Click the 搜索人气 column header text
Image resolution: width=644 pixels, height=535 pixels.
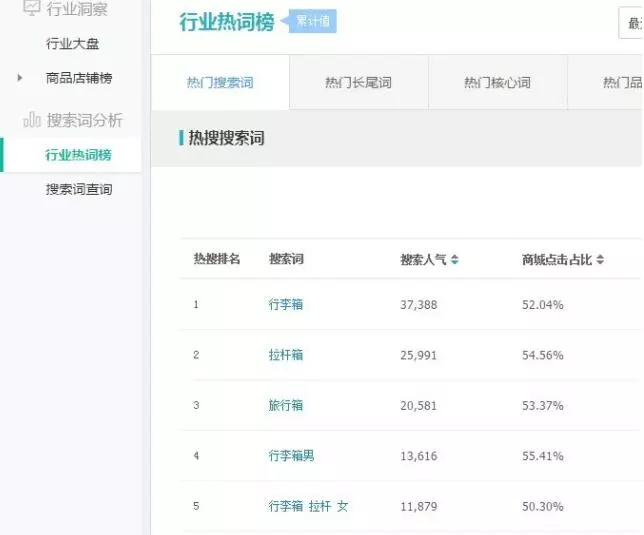[x=423, y=259]
